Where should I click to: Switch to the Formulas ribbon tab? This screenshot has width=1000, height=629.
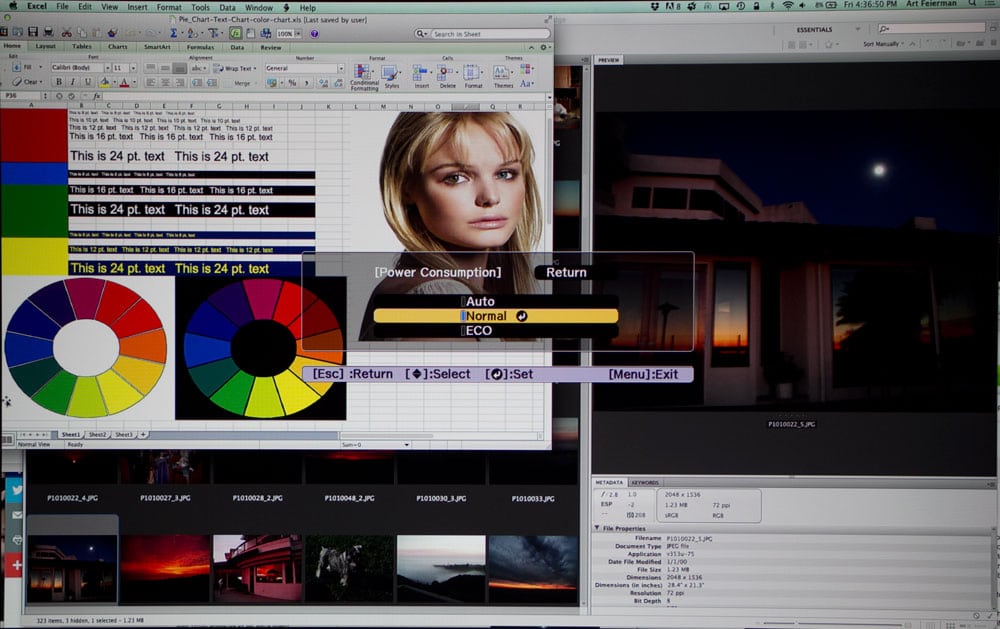[x=200, y=47]
